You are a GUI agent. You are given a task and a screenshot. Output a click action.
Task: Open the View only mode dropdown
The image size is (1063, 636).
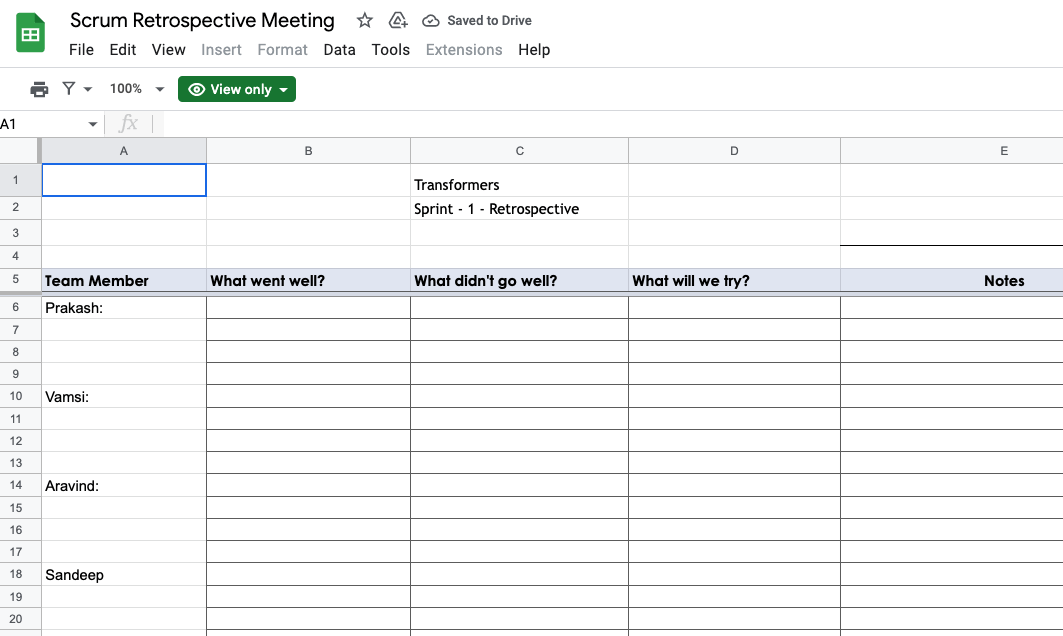284,89
